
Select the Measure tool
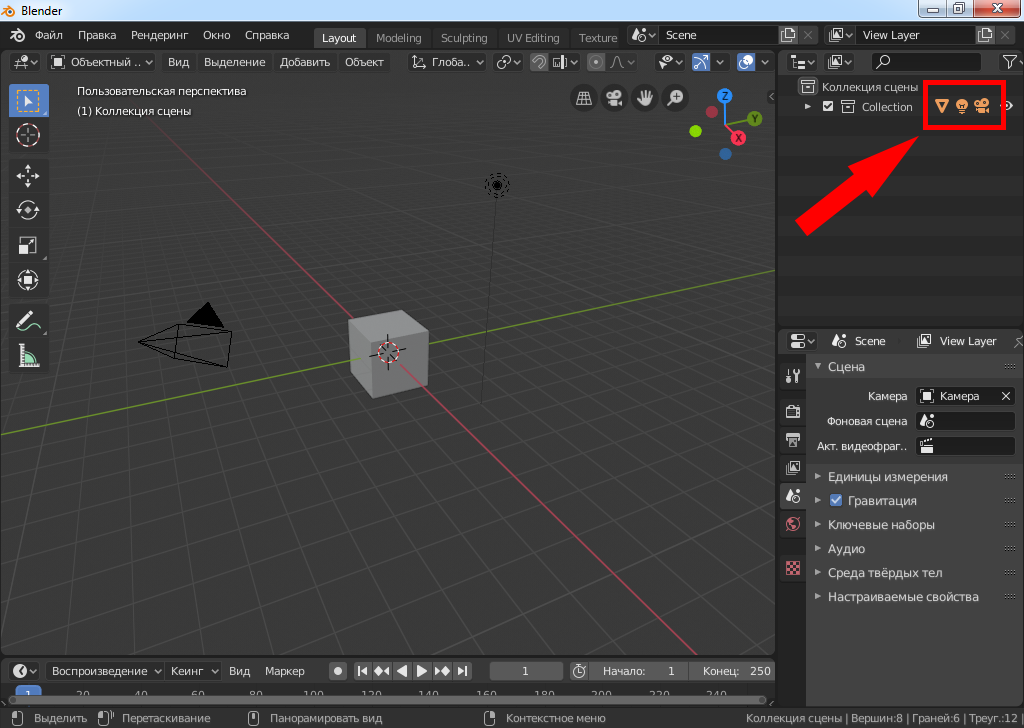click(28, 355)
